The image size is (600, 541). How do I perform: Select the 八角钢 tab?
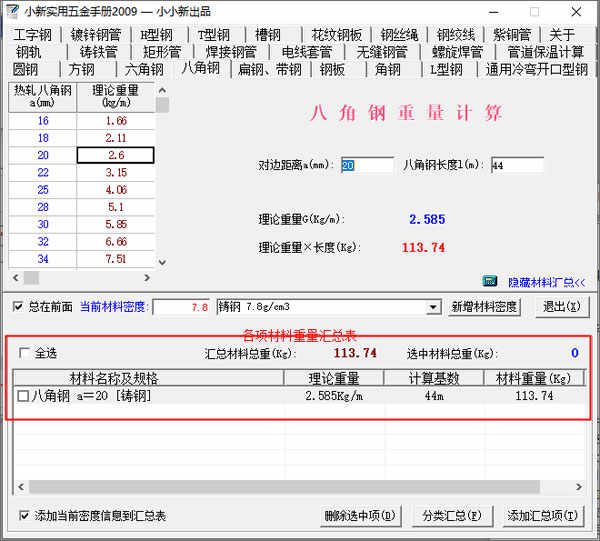[201, 68]
